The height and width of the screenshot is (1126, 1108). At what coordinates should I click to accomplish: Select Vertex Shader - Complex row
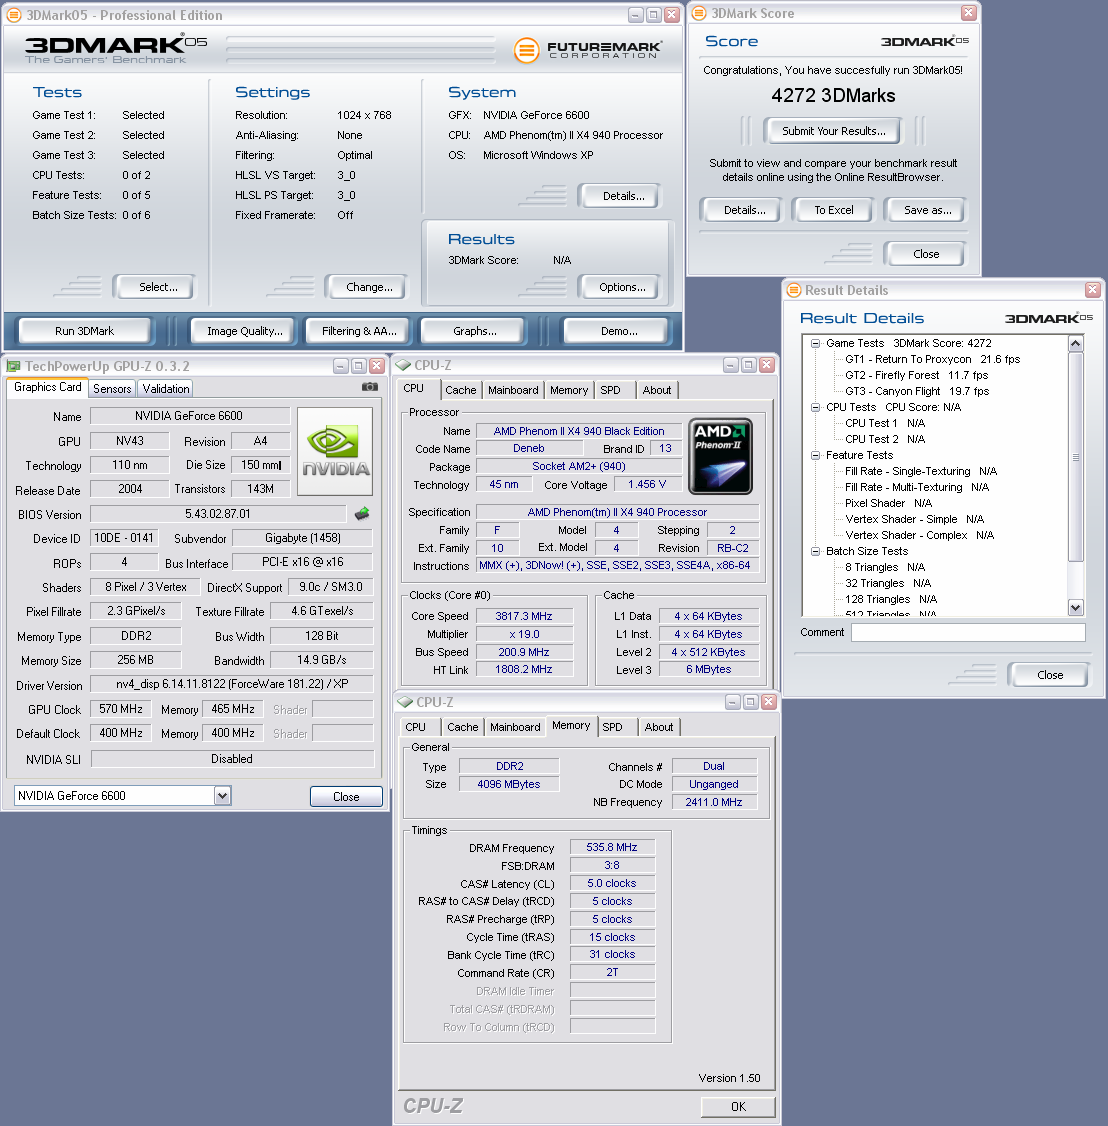coord(919,535)
